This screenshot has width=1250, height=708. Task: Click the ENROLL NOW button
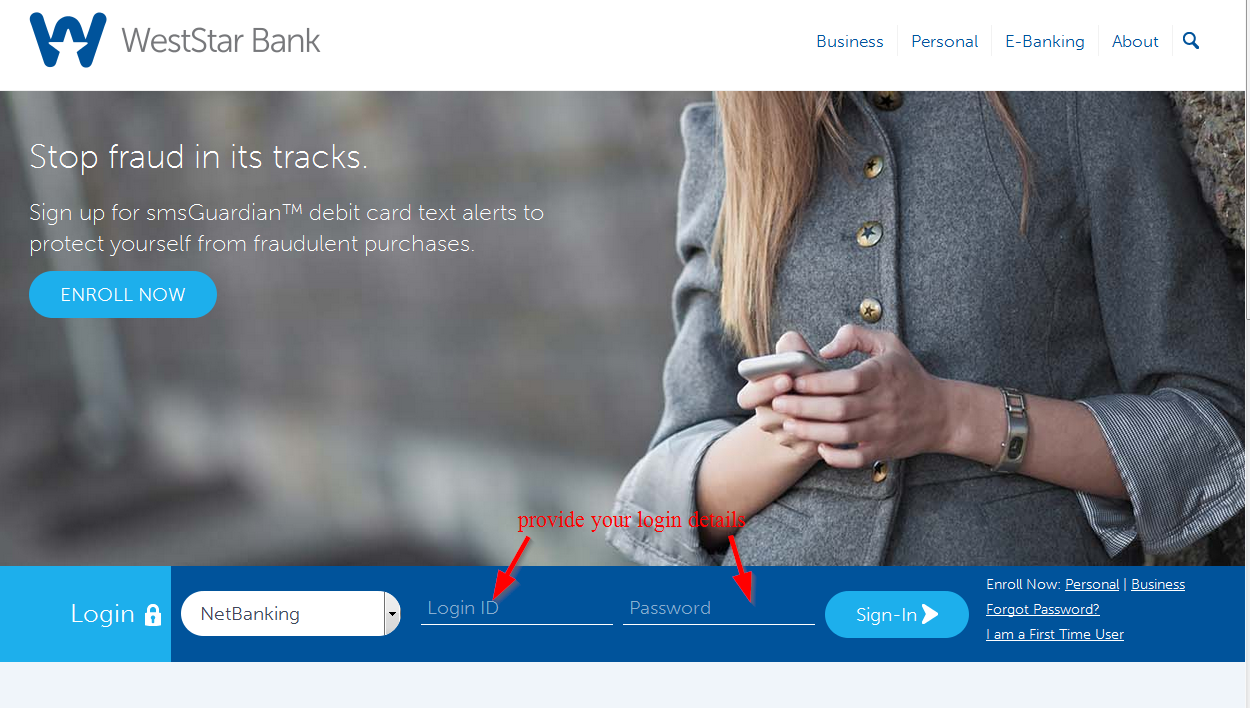pos(123,294)
